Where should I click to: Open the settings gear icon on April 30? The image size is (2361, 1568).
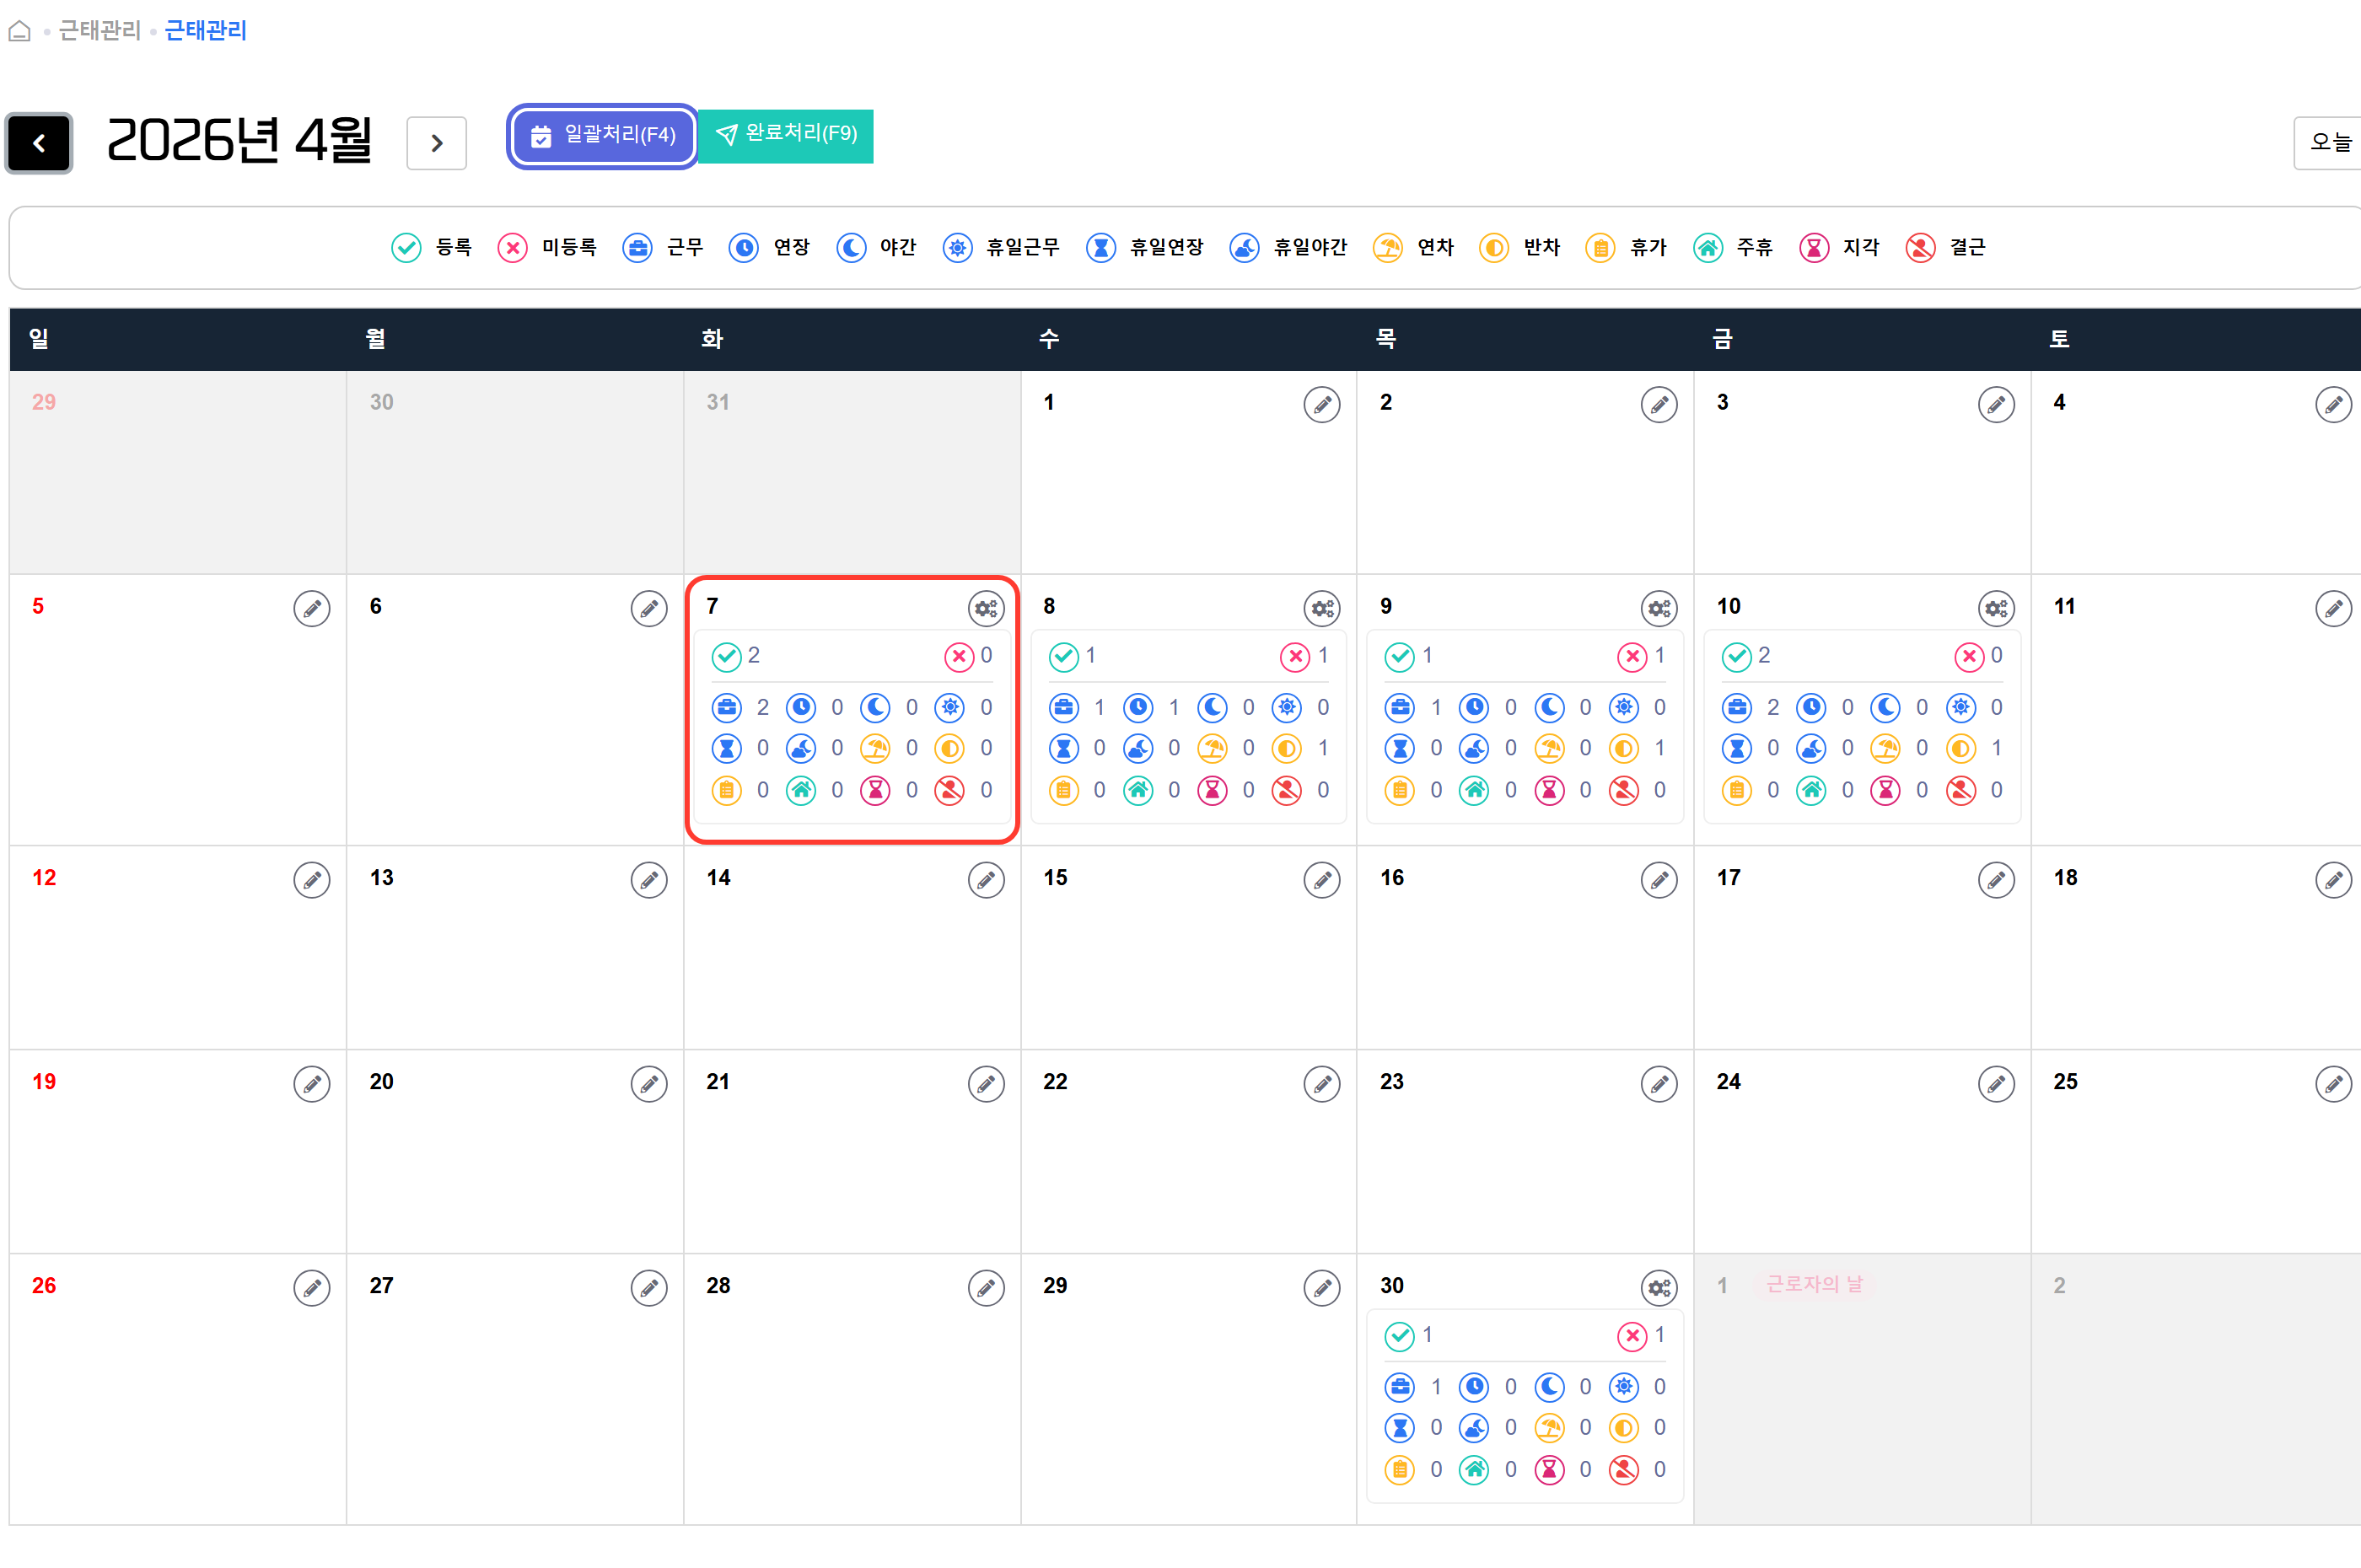[x=1659, y=1288]
